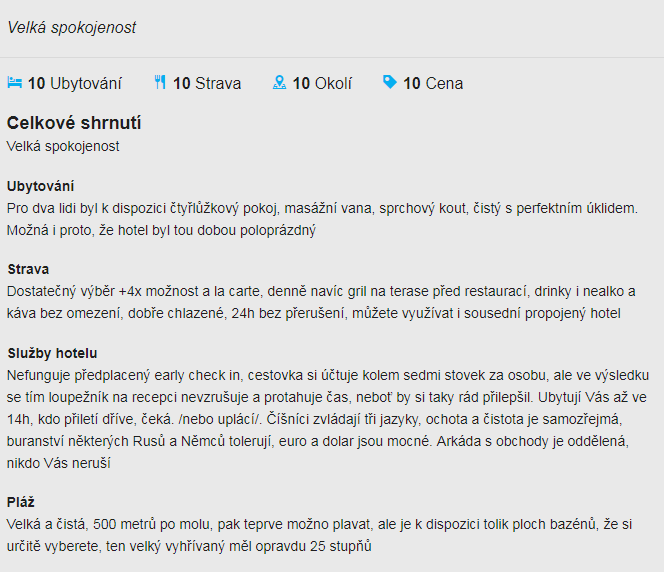Click the summary text under Celkové shrnutí

[x=63, y=146]
